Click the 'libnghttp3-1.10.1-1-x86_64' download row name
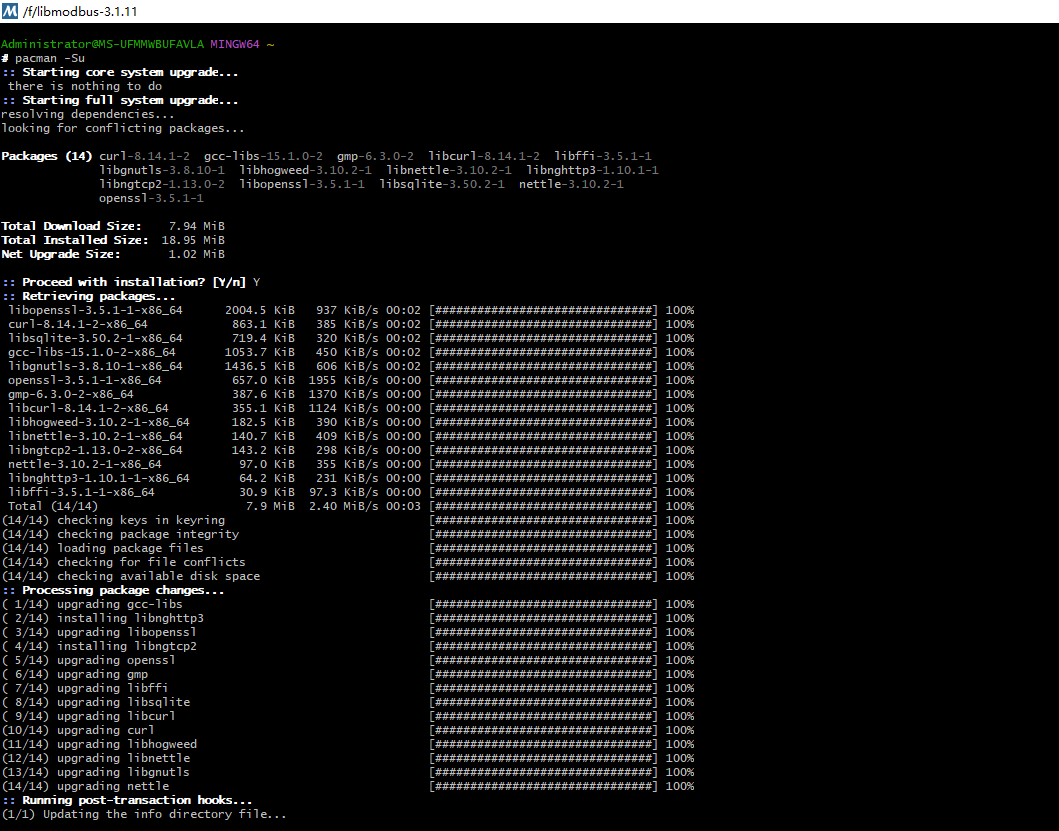The image size is (1059, 831). click(99, 478)
